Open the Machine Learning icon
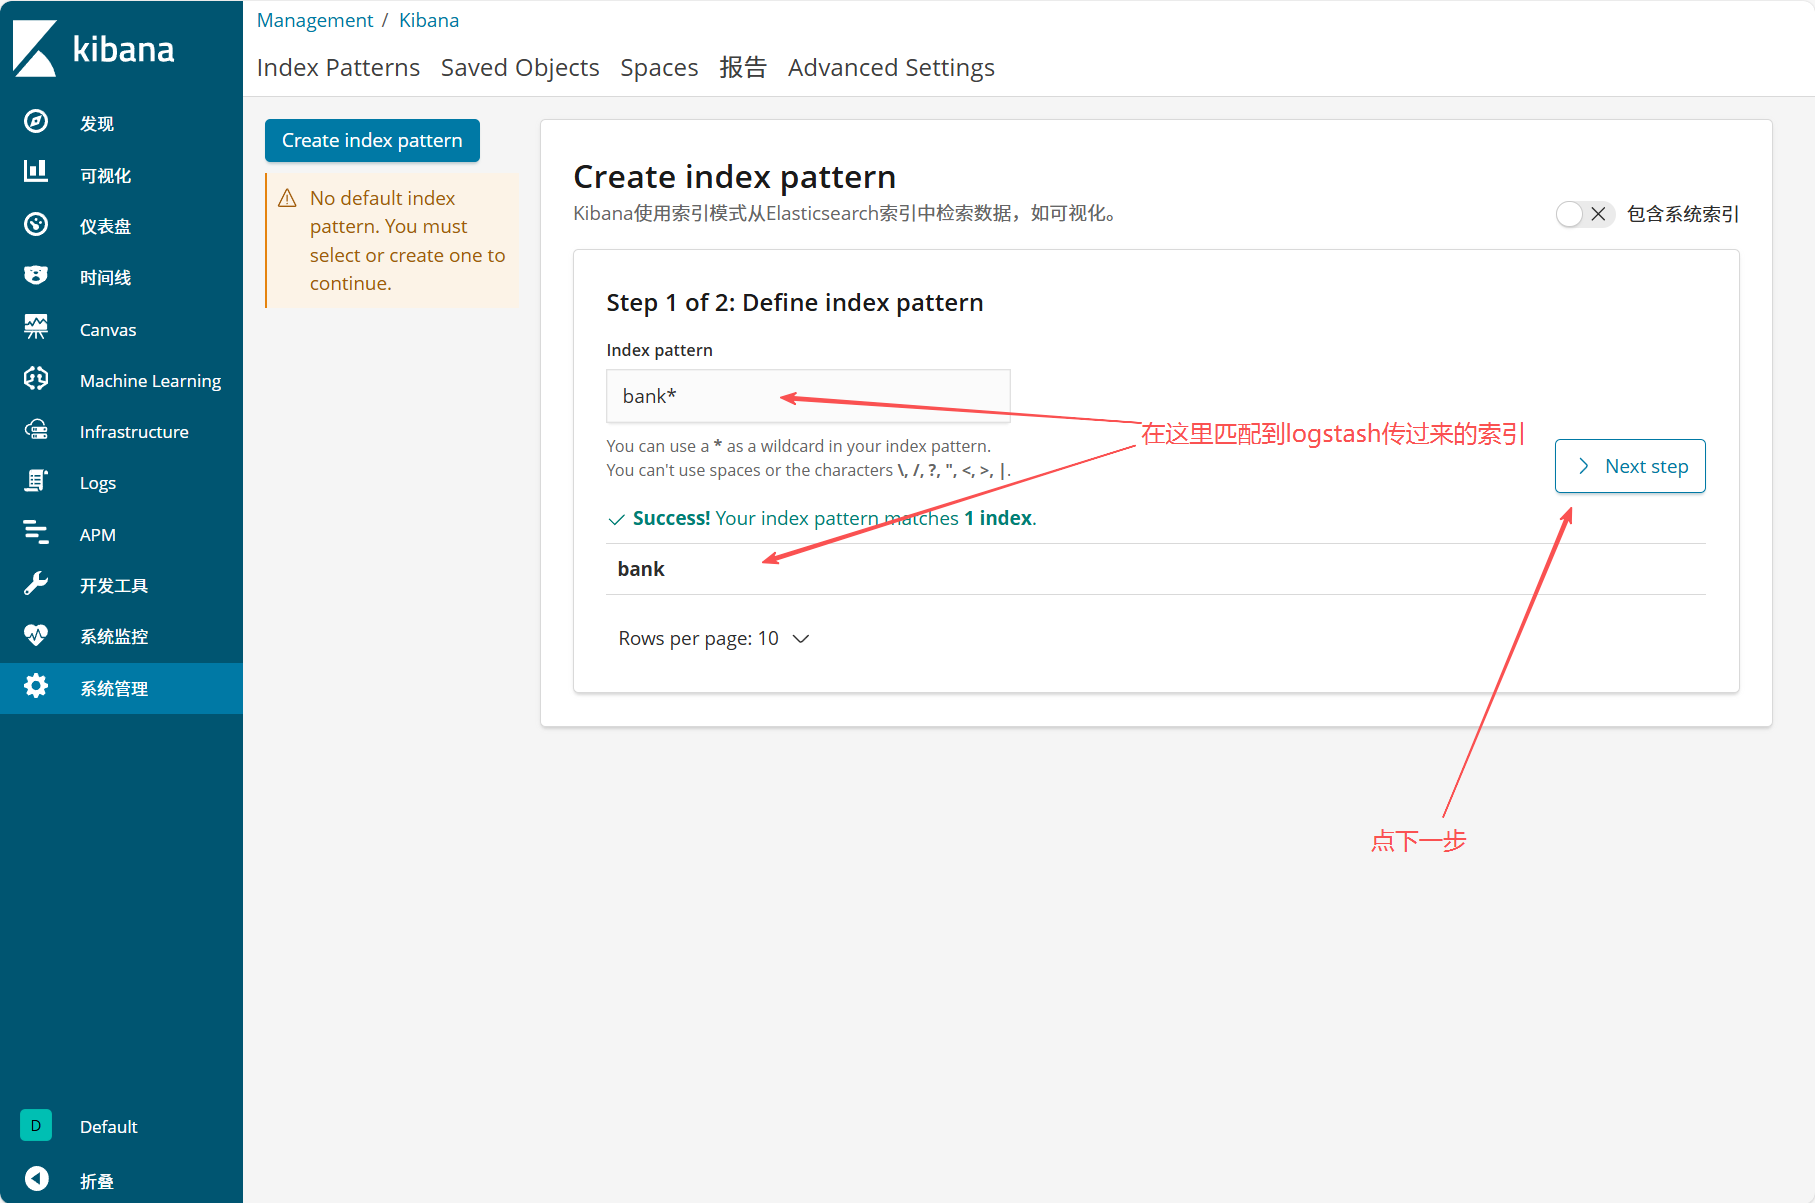This screenshot has height=1203, width=1815. (x=36, y=378)
